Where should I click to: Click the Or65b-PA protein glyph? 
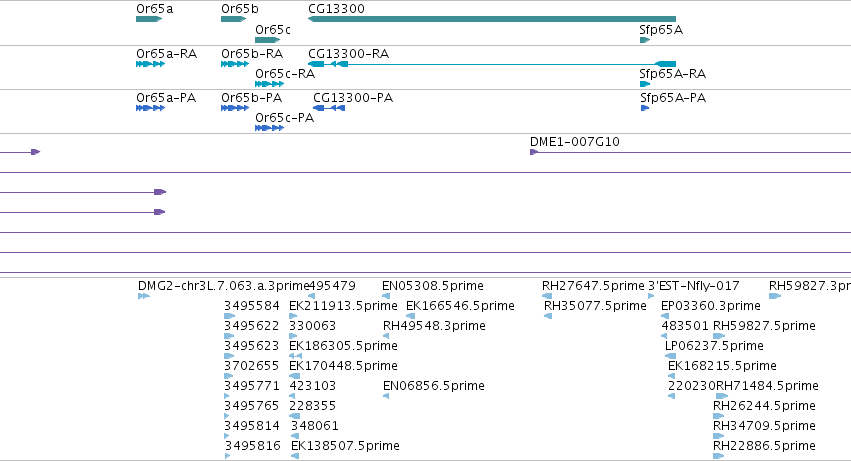(235, 108)
